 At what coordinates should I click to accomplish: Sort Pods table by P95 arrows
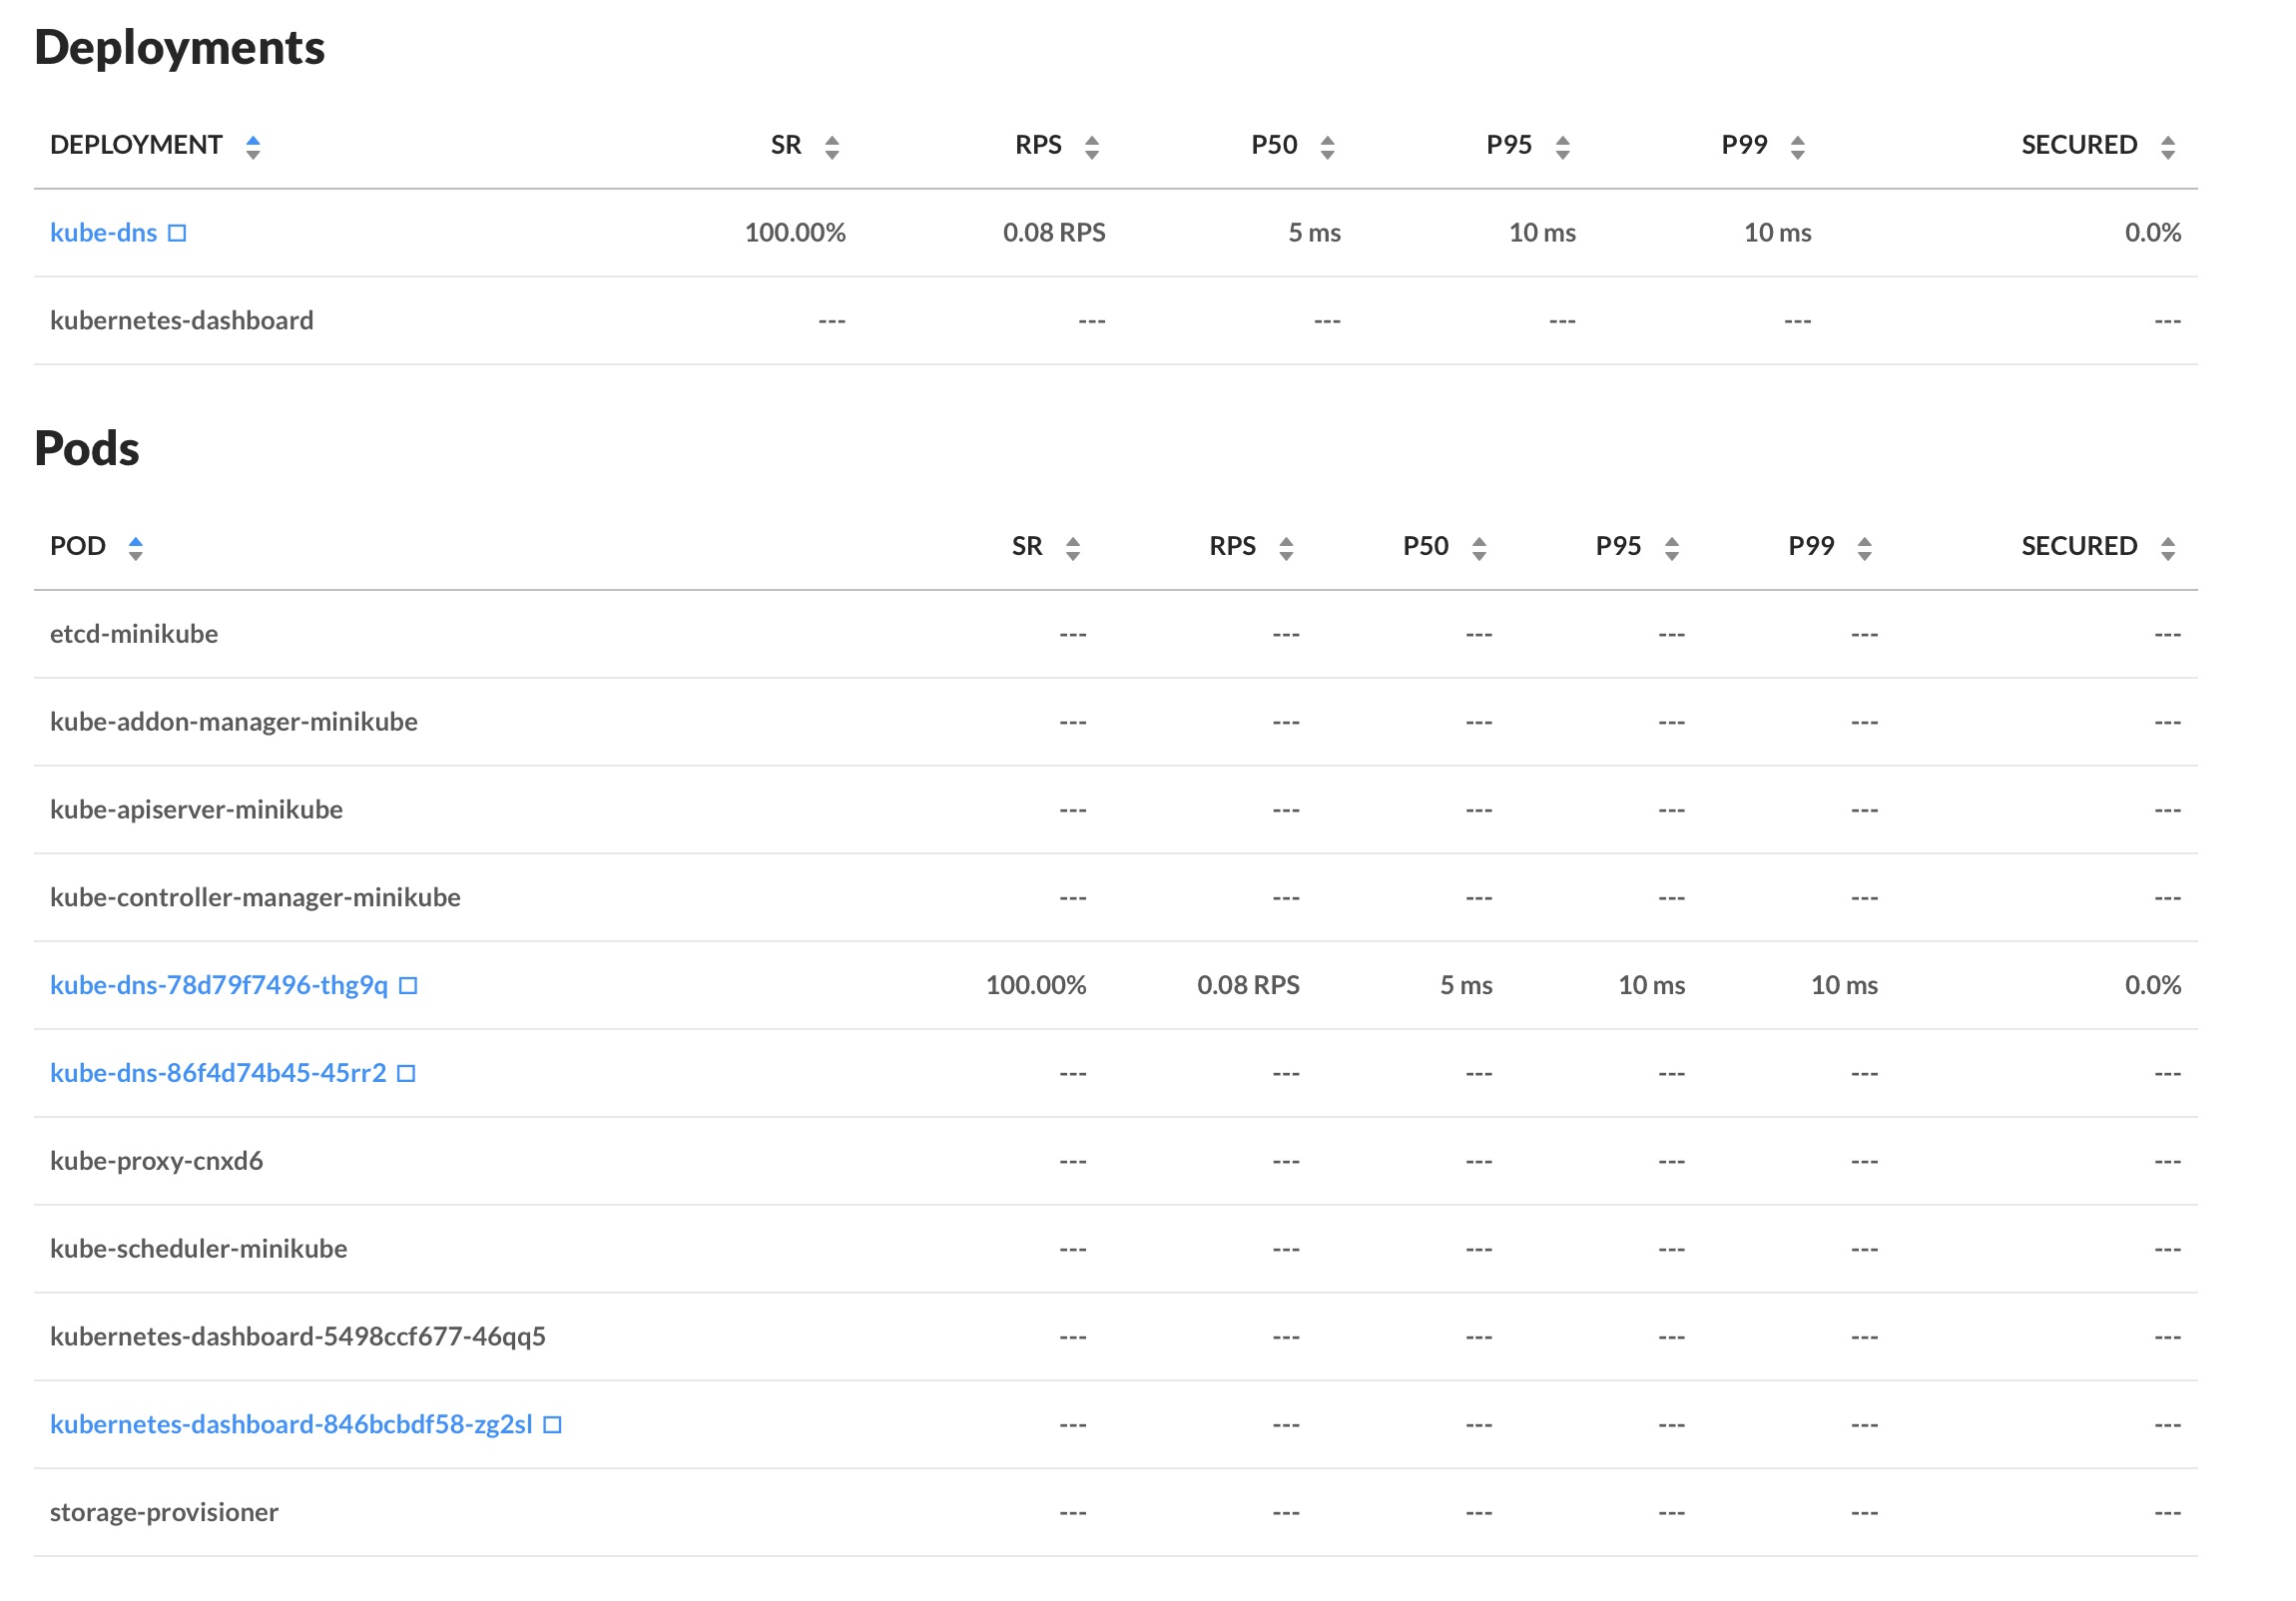point(1671,548)
